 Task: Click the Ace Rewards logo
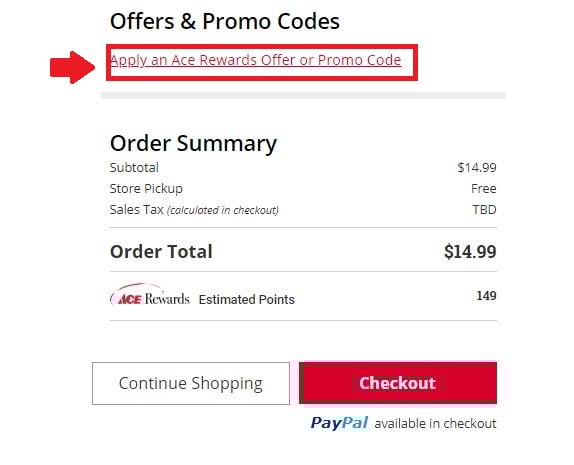click(x=150, y=295)
